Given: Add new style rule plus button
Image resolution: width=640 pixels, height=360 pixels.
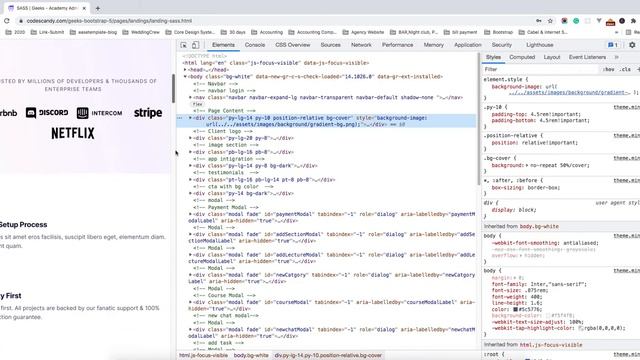Looking at the screenshot, I should 638,69.
